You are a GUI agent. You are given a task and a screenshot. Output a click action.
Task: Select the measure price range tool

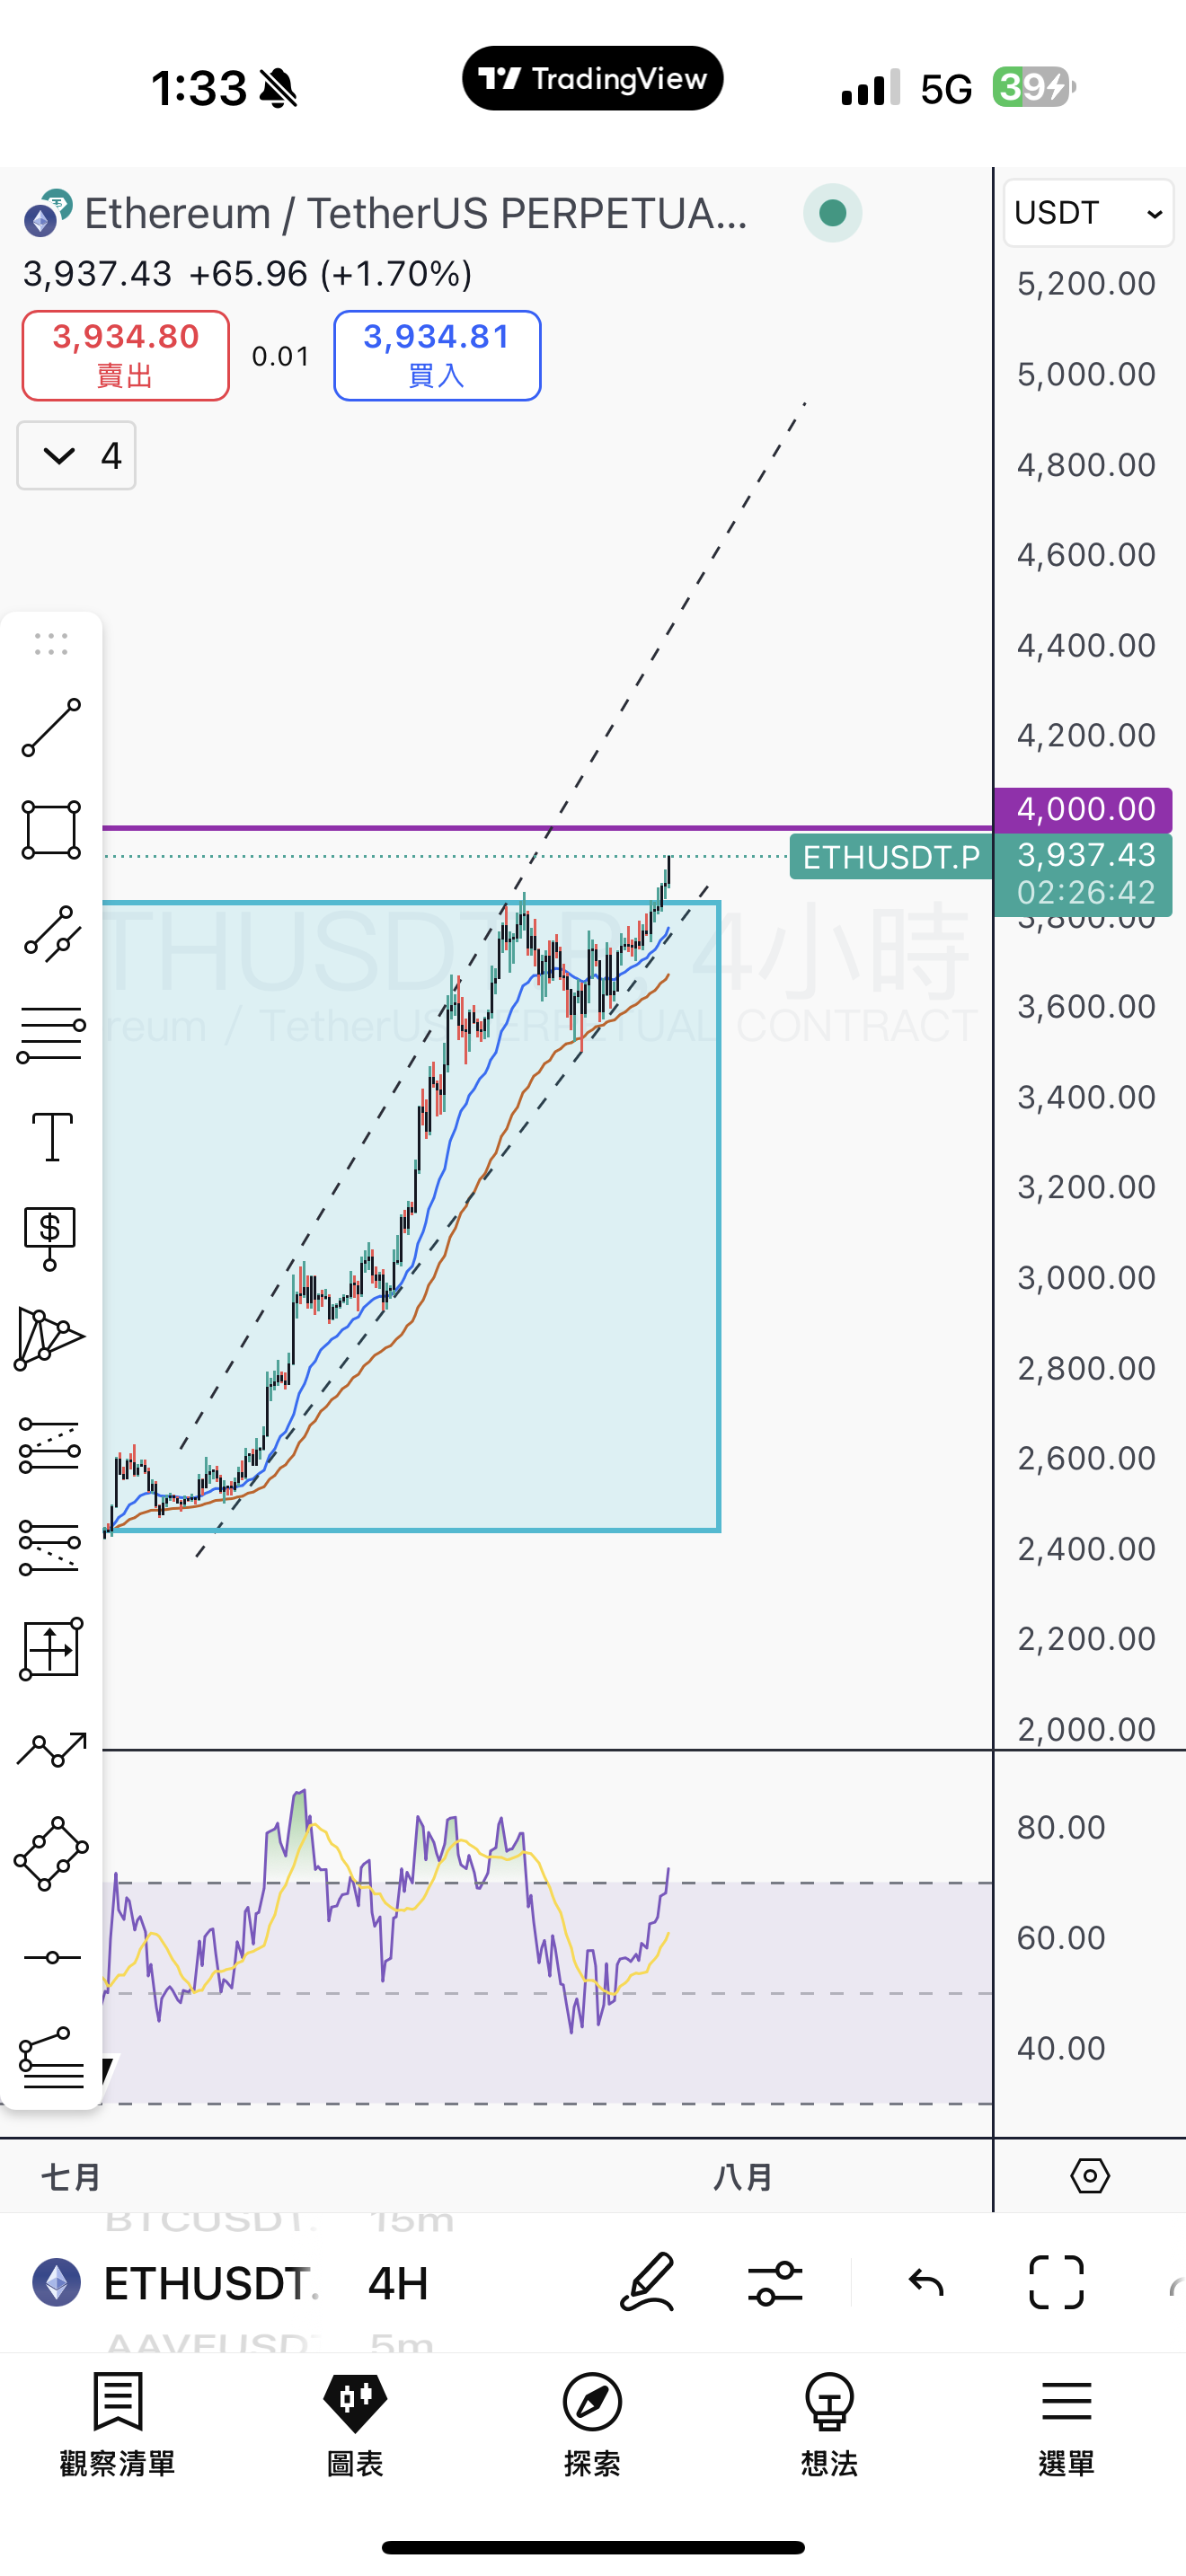(x=51, y=1650)
